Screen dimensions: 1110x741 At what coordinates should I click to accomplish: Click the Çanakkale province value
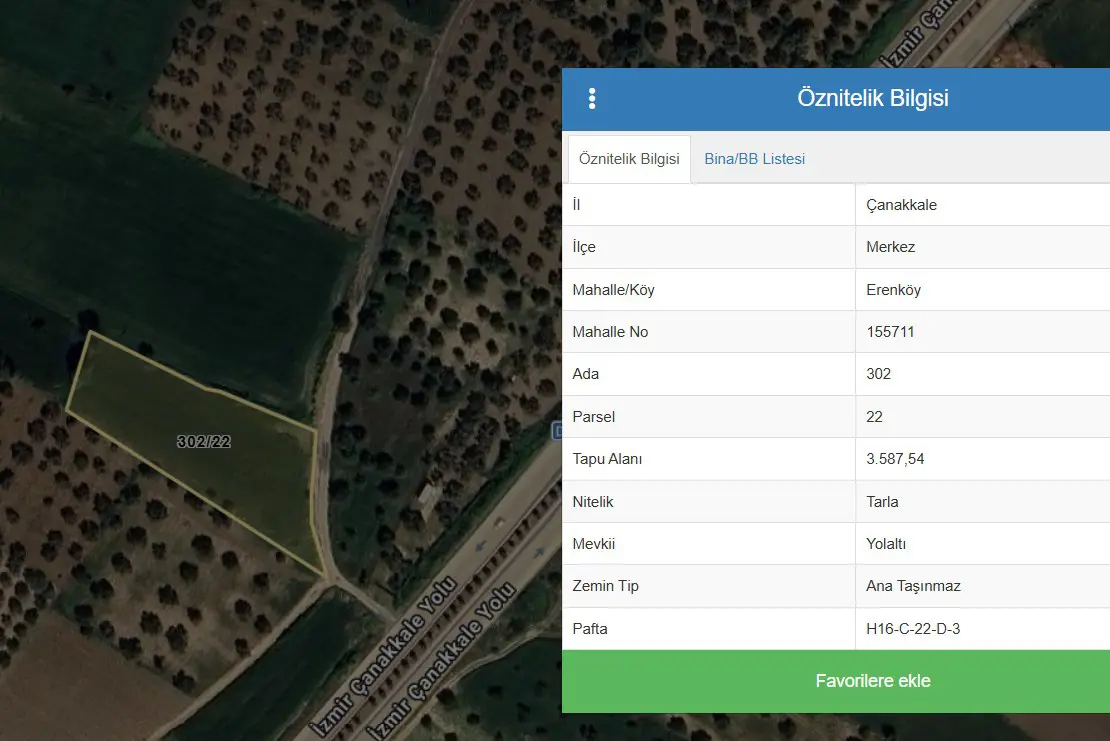coord(901,205)
